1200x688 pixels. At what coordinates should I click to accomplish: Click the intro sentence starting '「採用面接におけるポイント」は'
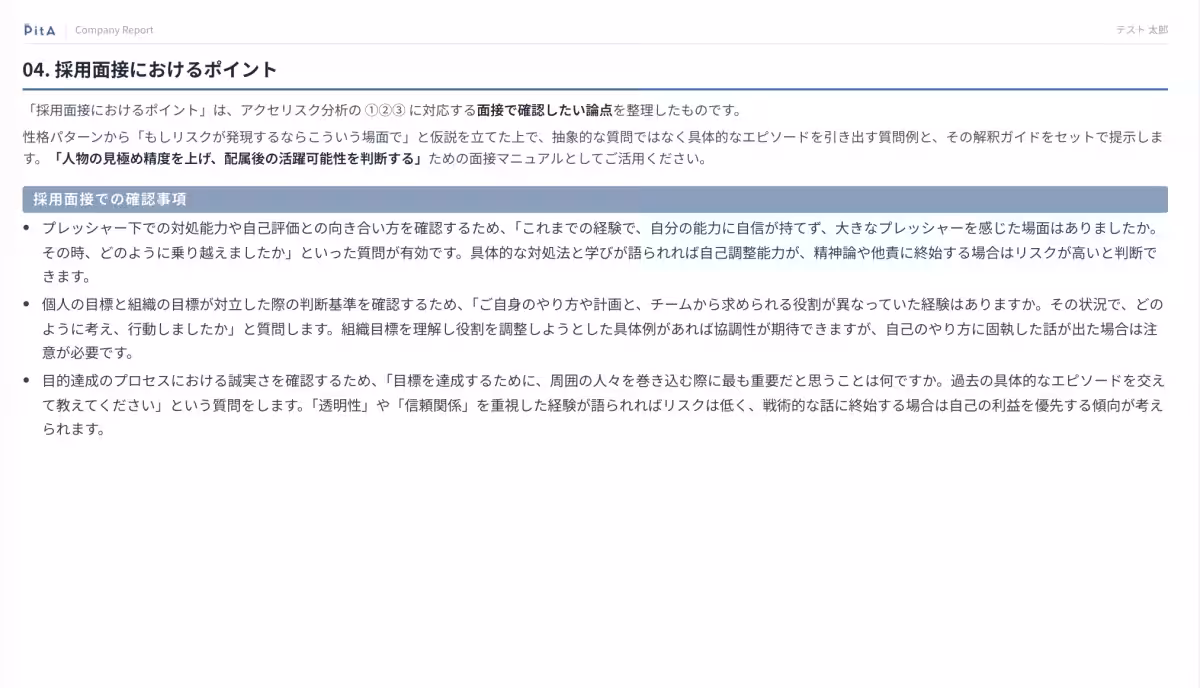(383, 110)
